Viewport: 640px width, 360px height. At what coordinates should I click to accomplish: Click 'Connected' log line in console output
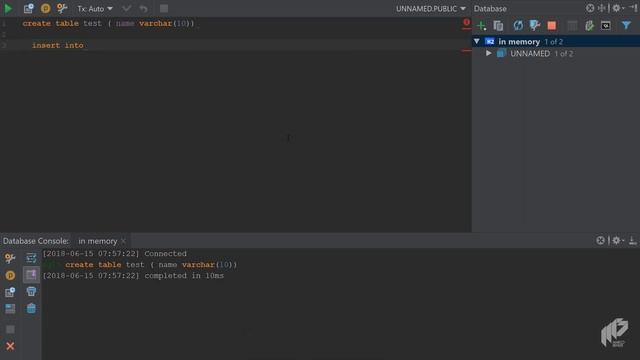point(115,253)
